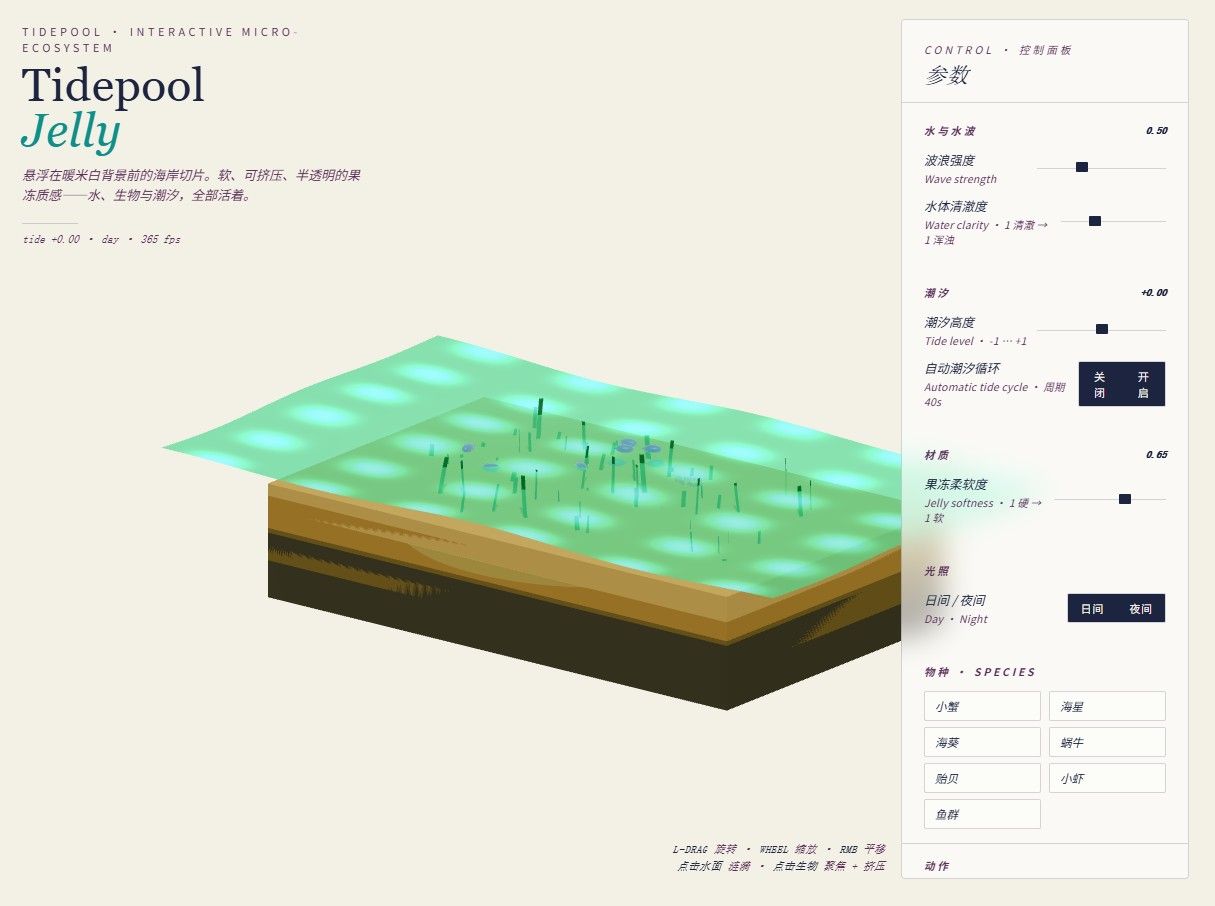The image size is (1215, 906).
Task: Turn on the automatic tide cycle with 开启
Action: click(x=1143, y=384)
